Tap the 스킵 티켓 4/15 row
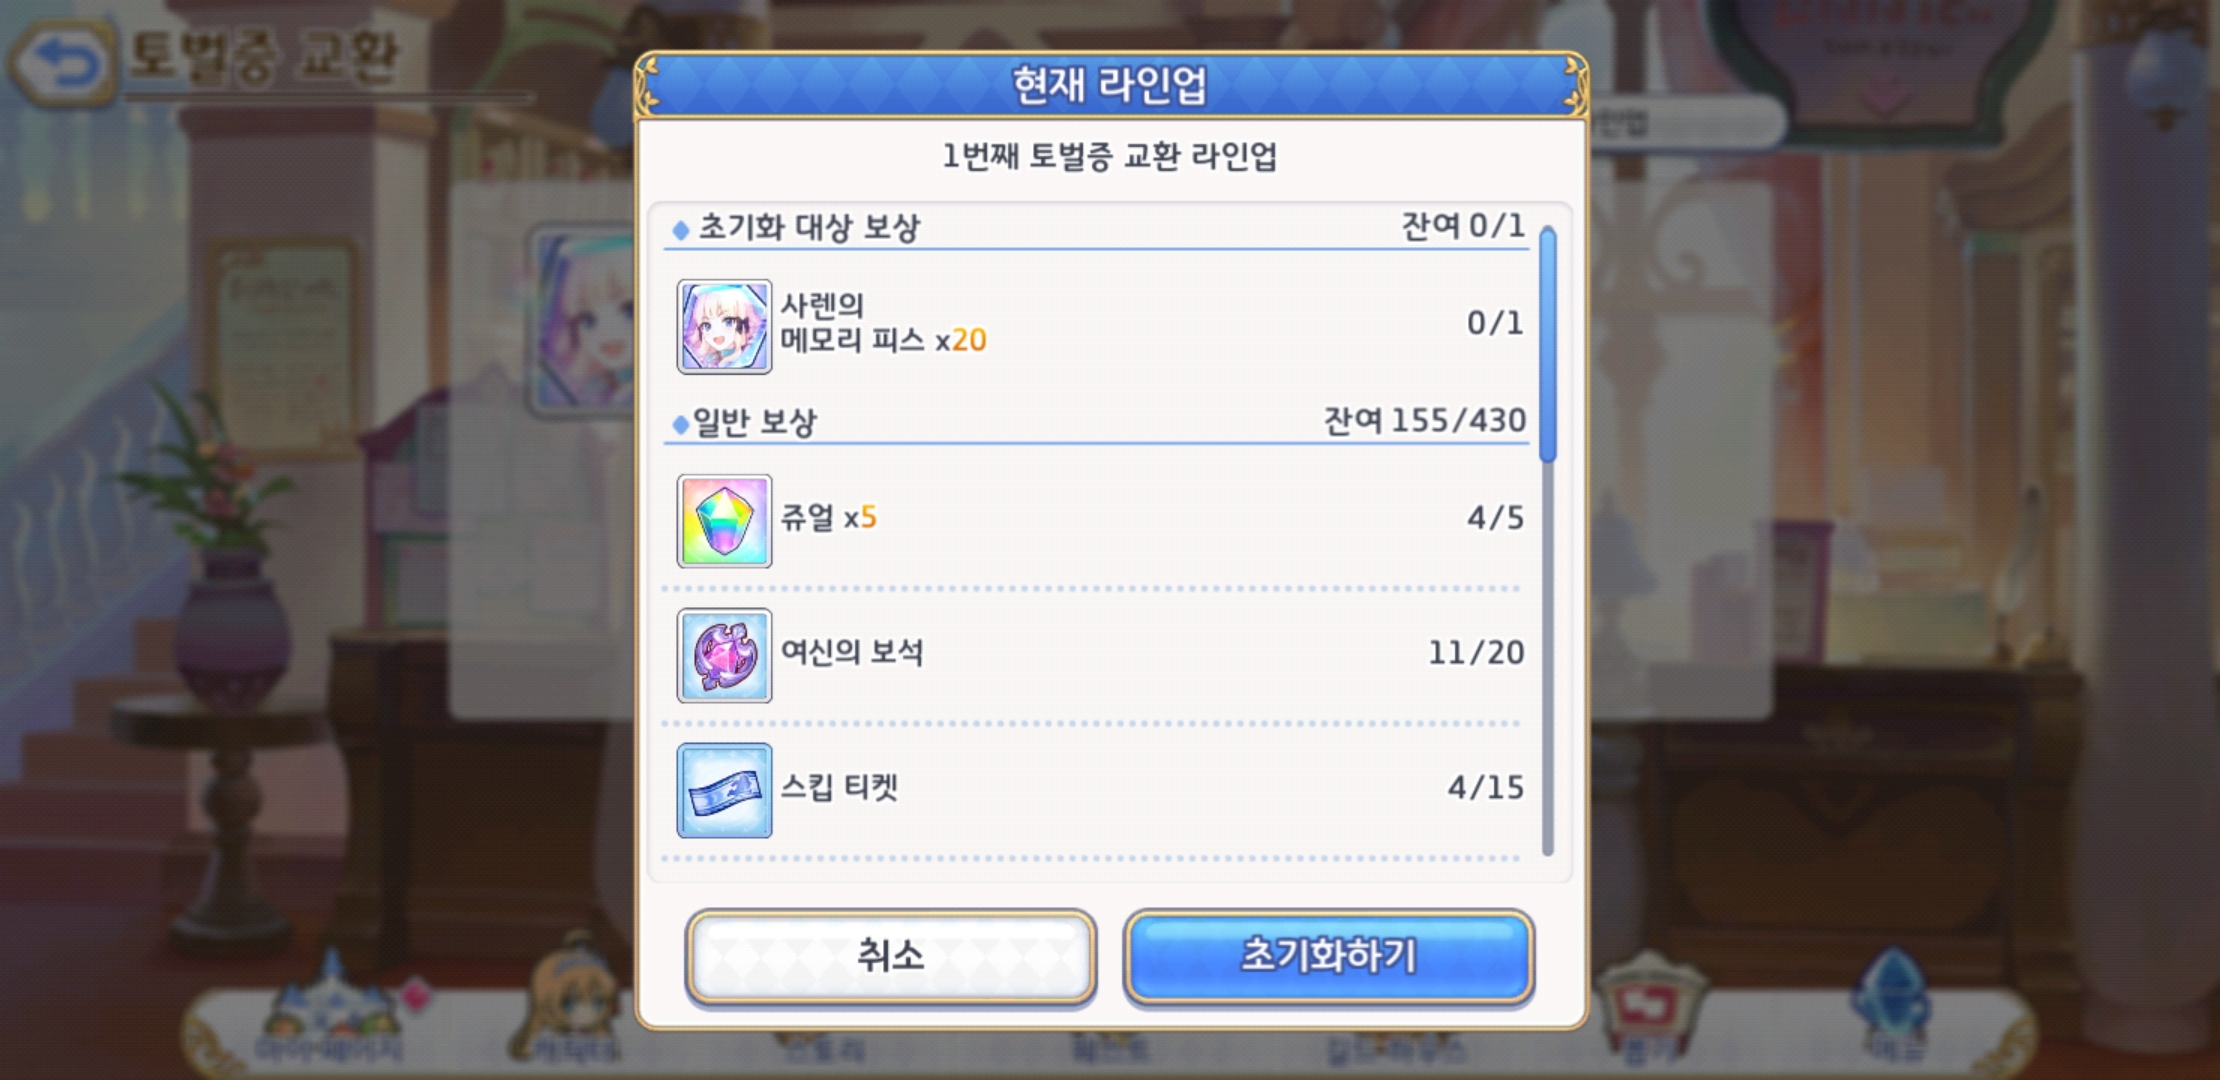This screenshot has height=1080, width=2220. [1100, 790]
